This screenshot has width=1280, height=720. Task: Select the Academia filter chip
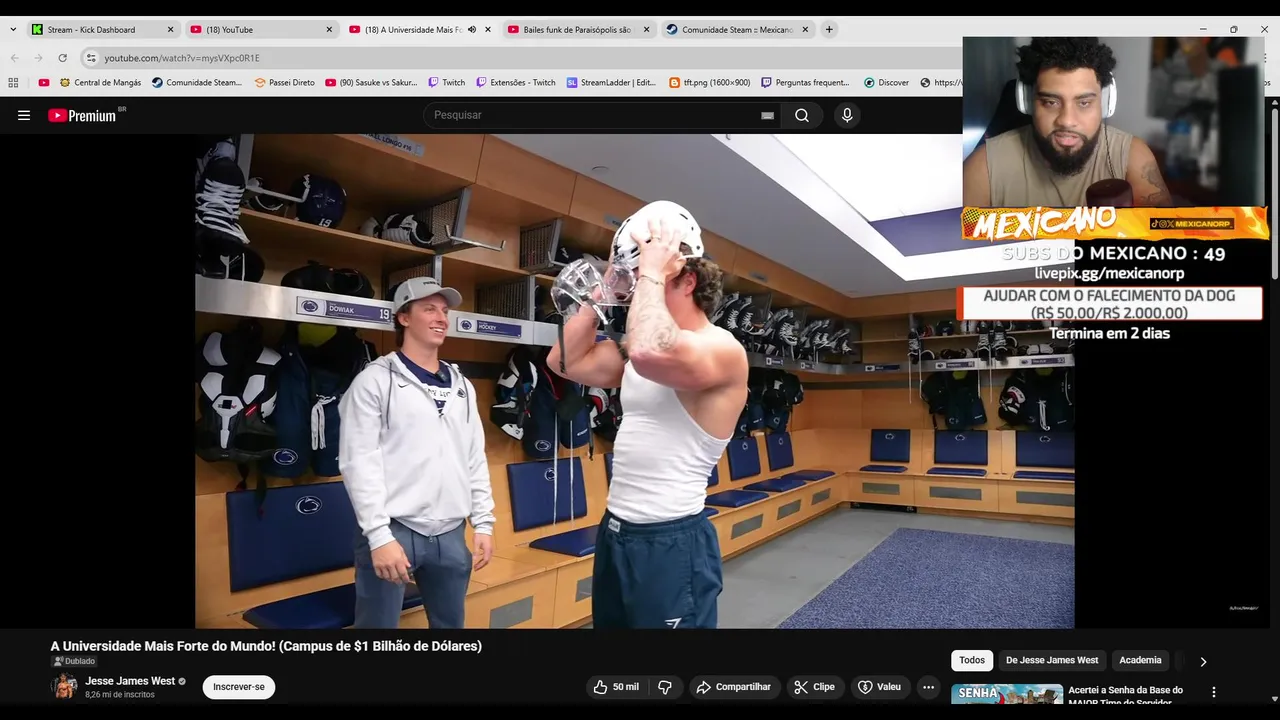coord(1140,660)
